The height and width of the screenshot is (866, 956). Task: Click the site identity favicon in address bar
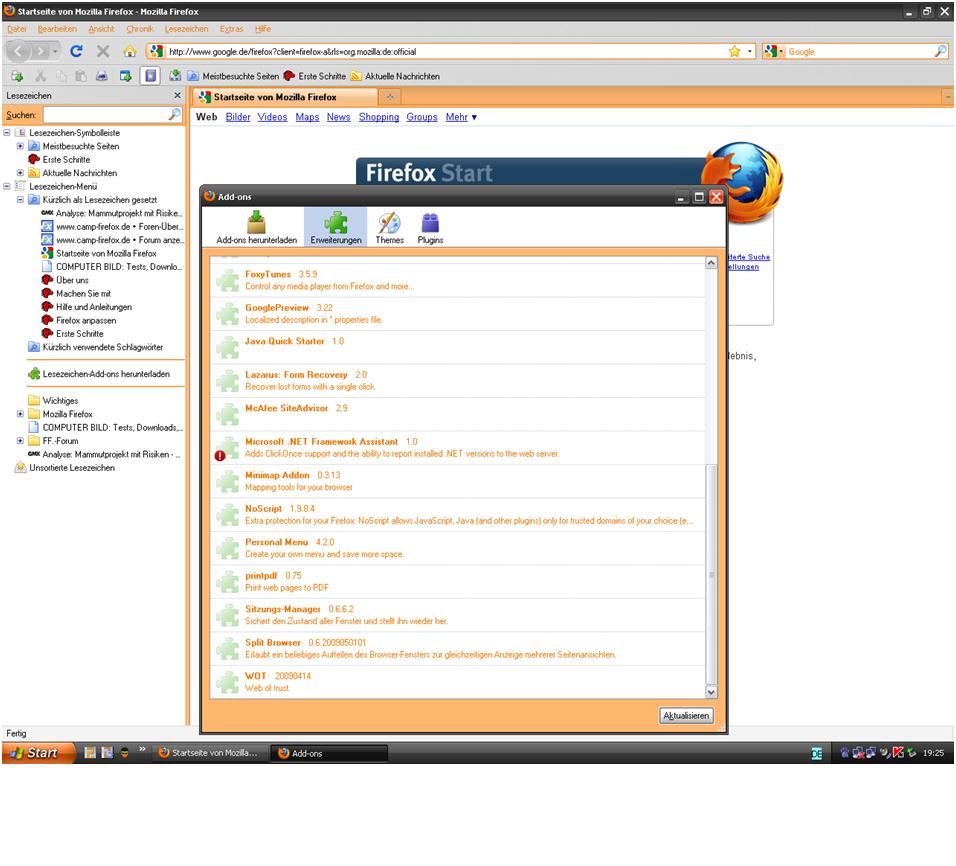157,51
